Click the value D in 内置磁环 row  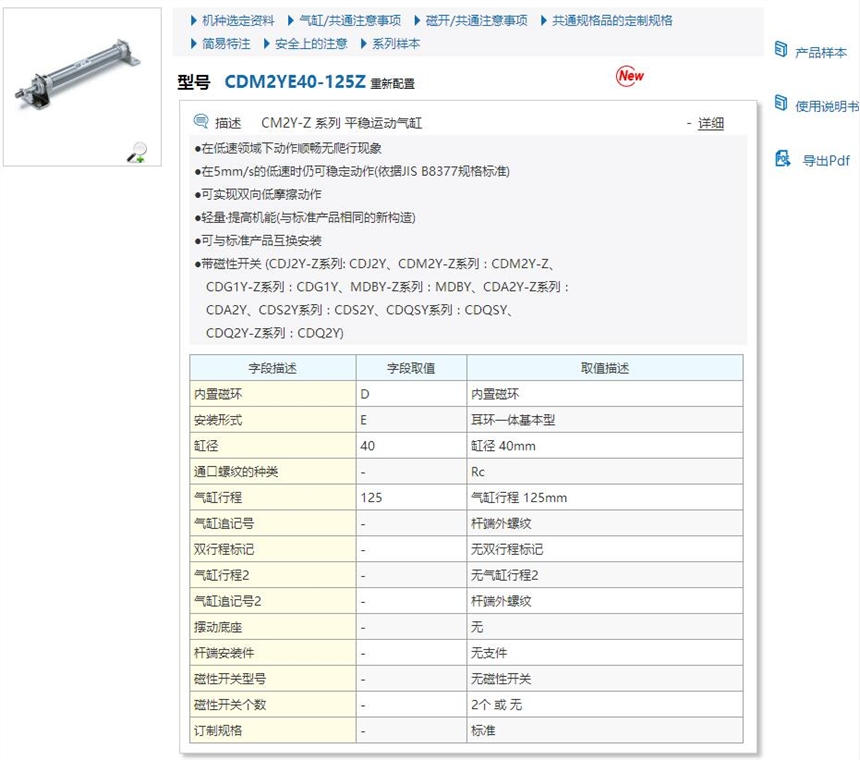pos(411,394)
